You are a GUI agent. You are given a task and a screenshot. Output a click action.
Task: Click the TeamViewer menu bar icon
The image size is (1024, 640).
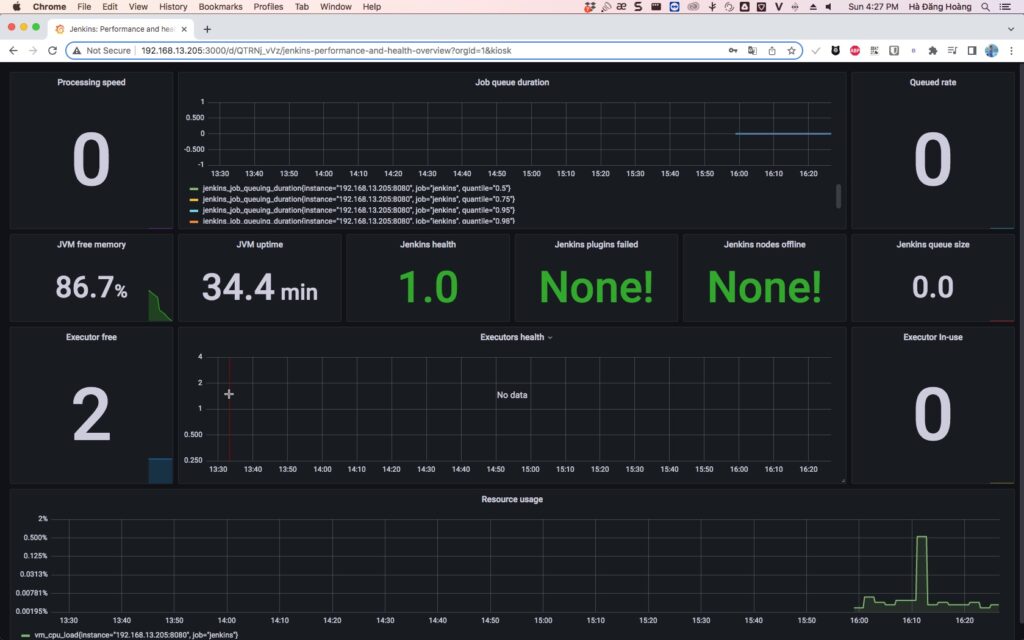pos(675,7)
